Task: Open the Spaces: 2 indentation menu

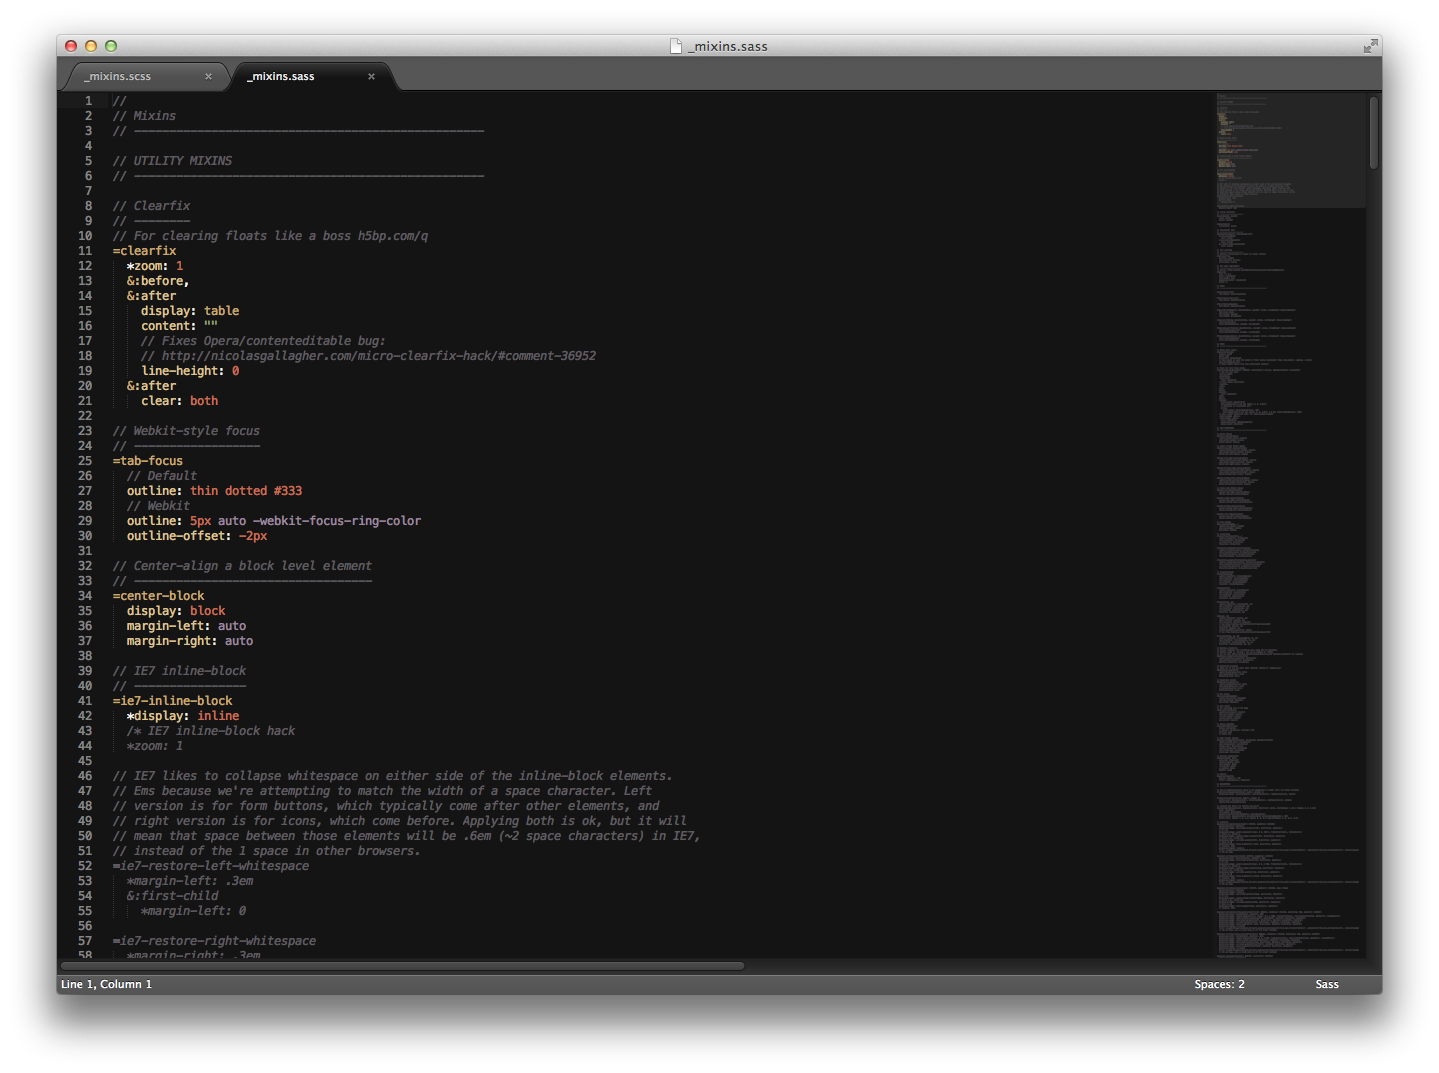Action: (x=1219, y=984)
